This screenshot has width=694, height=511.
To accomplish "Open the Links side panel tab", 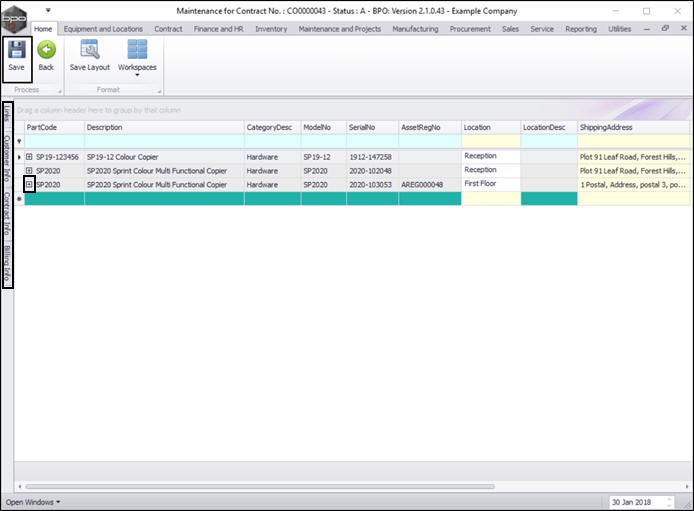I will click(7, 114).
